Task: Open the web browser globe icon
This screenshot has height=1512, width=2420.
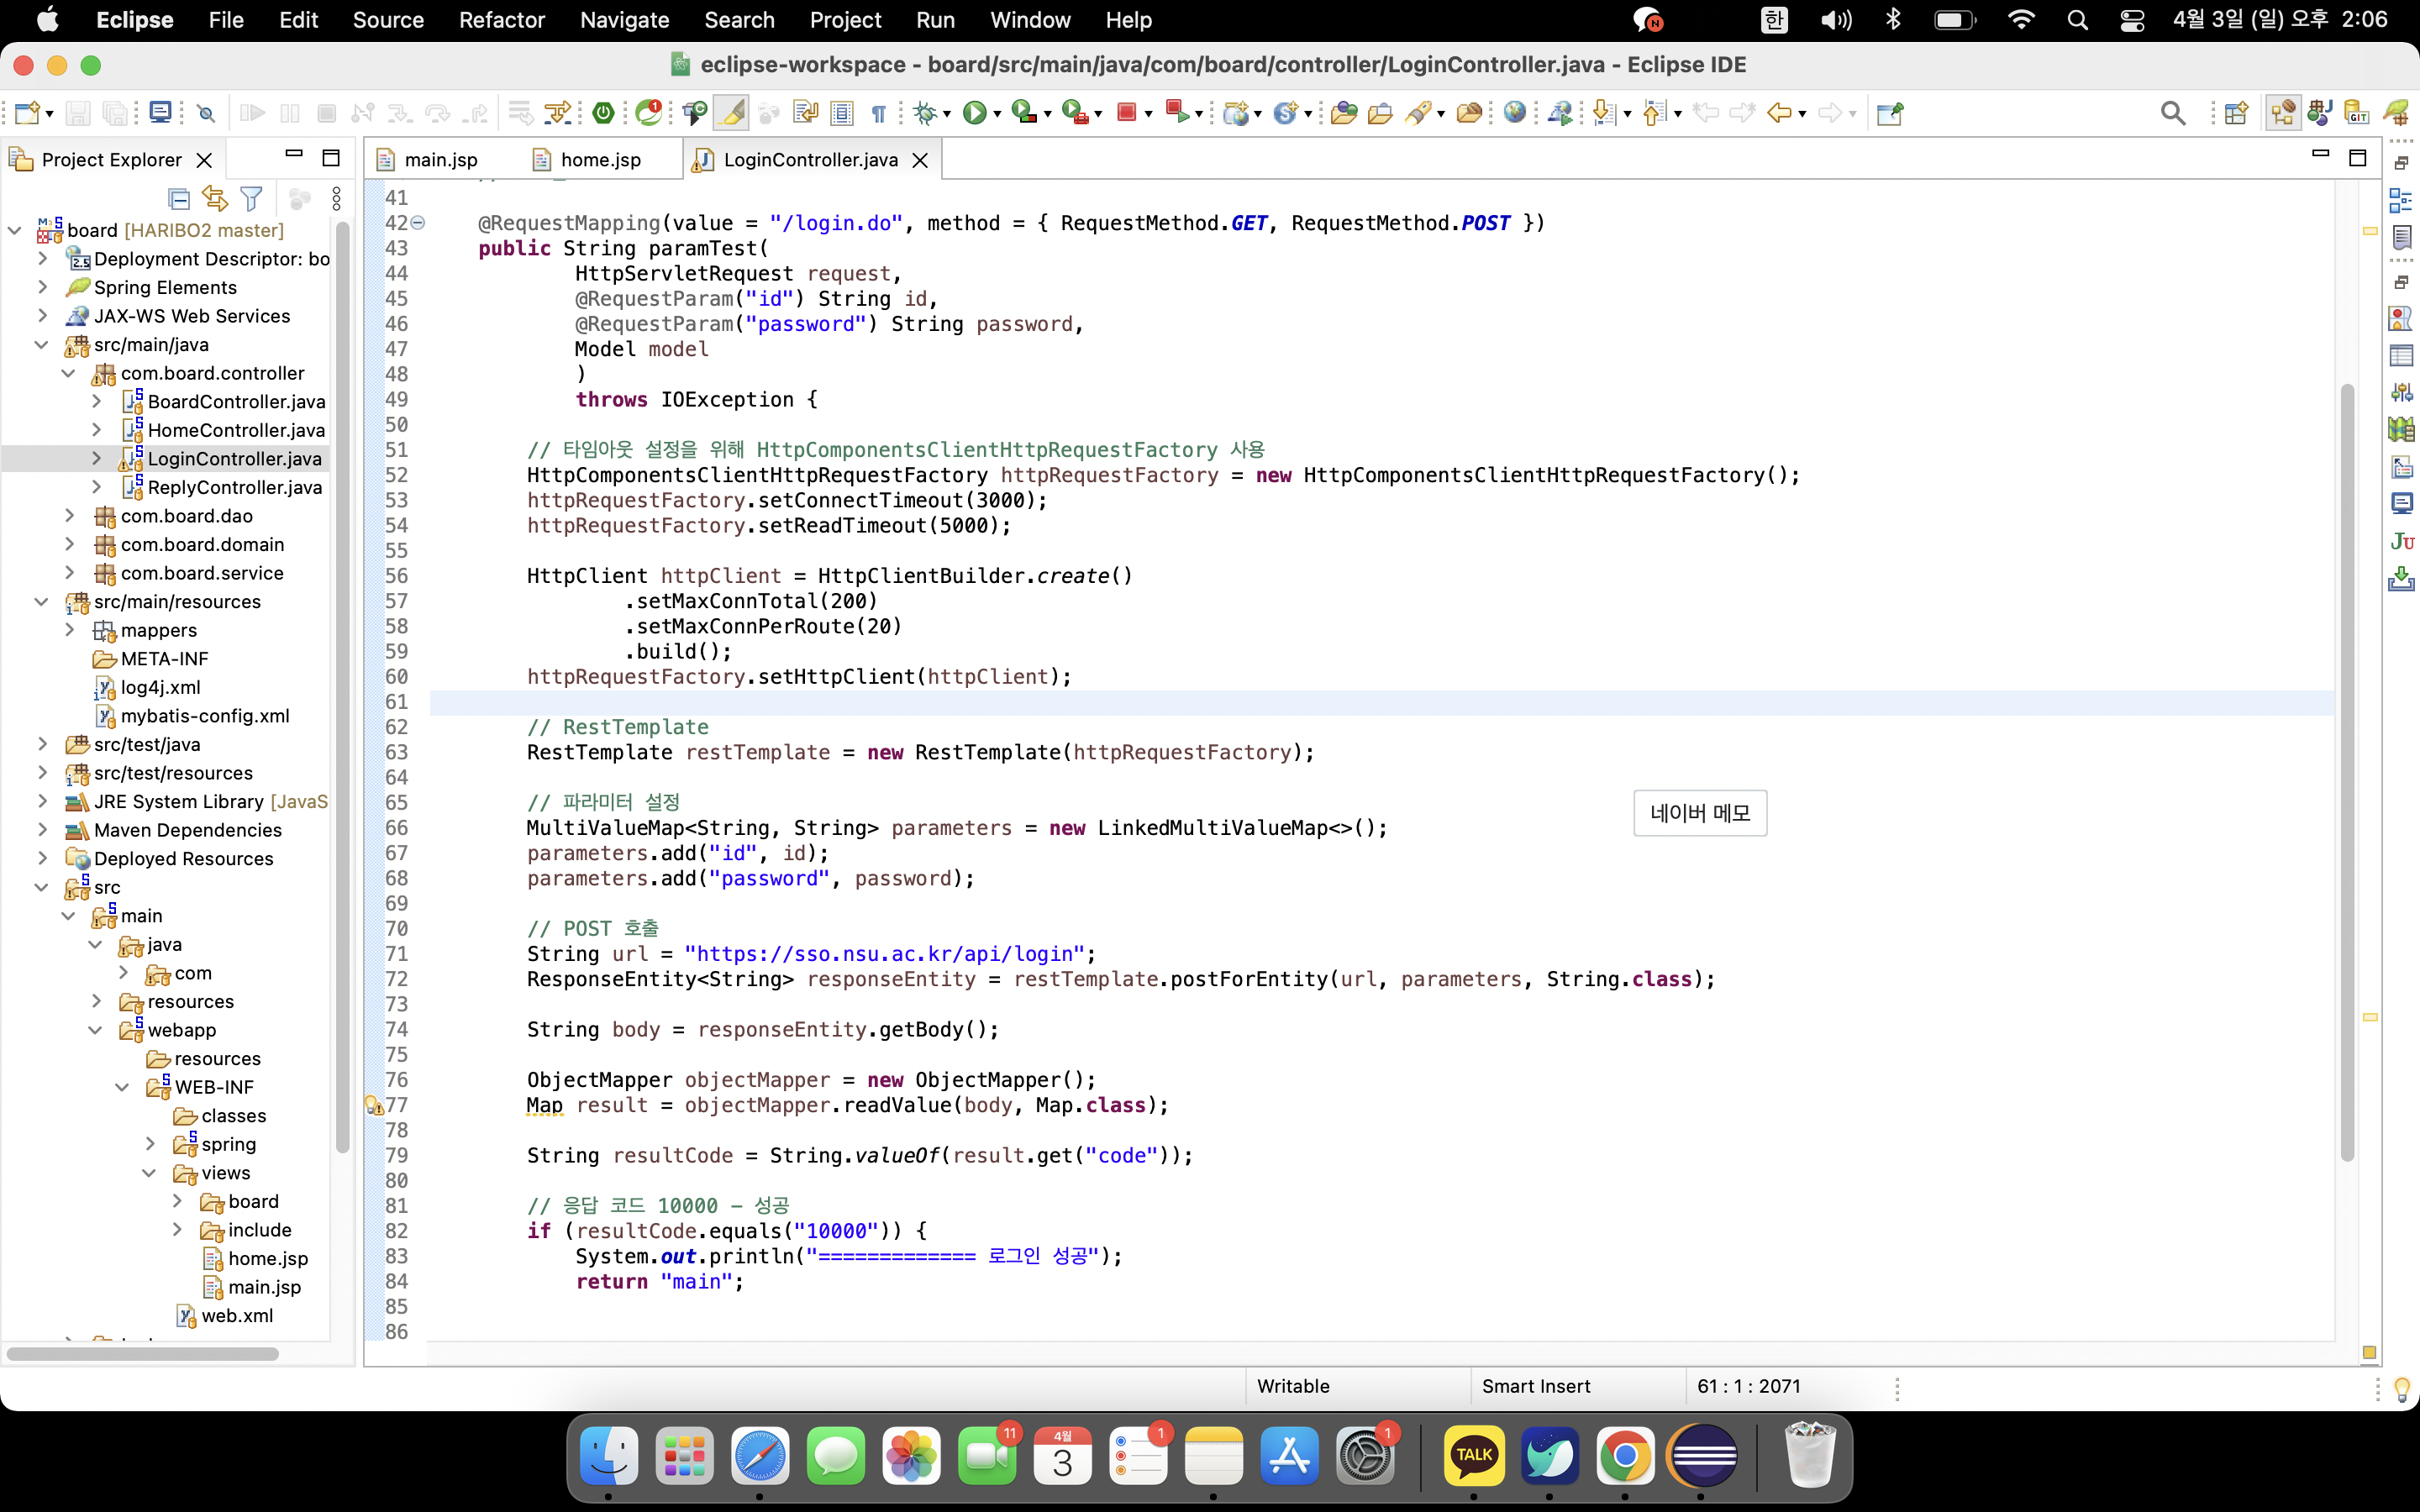Action: pos(1514,113)
